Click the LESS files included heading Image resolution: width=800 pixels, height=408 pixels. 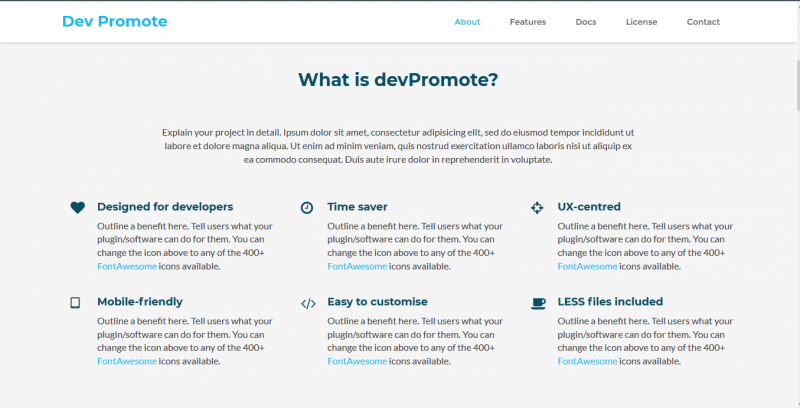pos(610,301)
